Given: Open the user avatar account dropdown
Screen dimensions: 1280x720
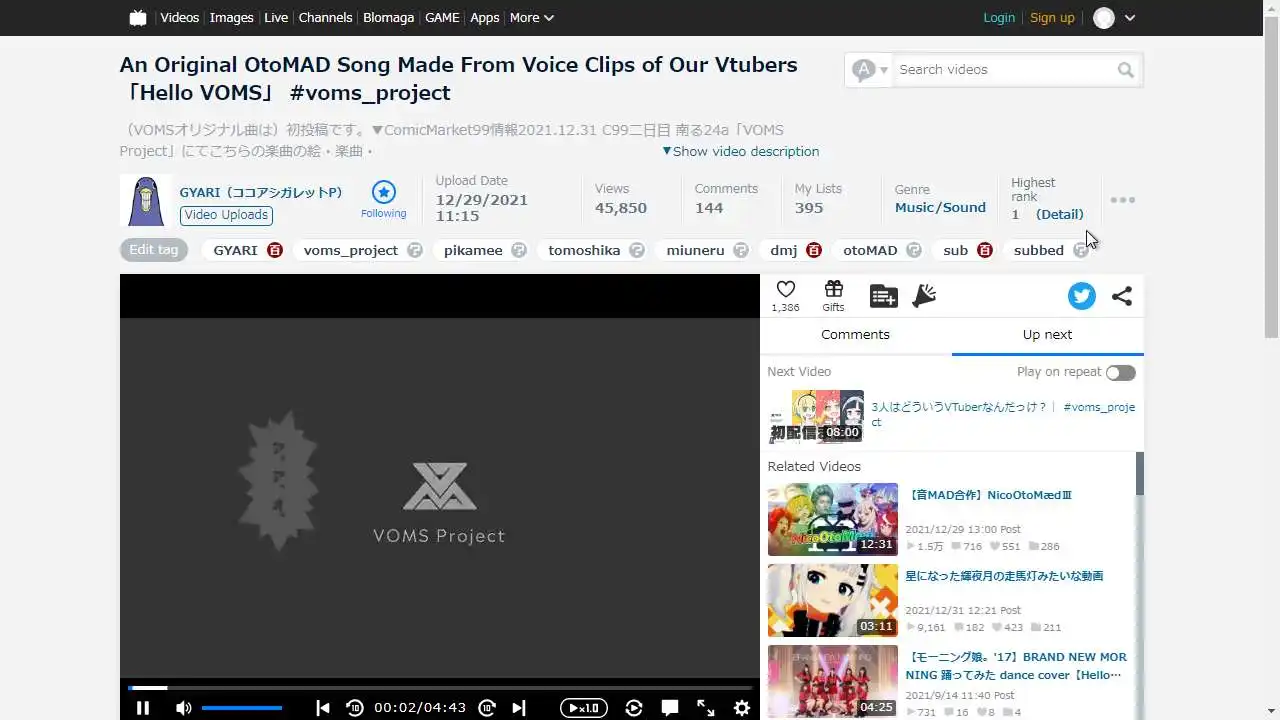Looking at the screenshot, I should pyautogui.click(x=1114, y=18).
